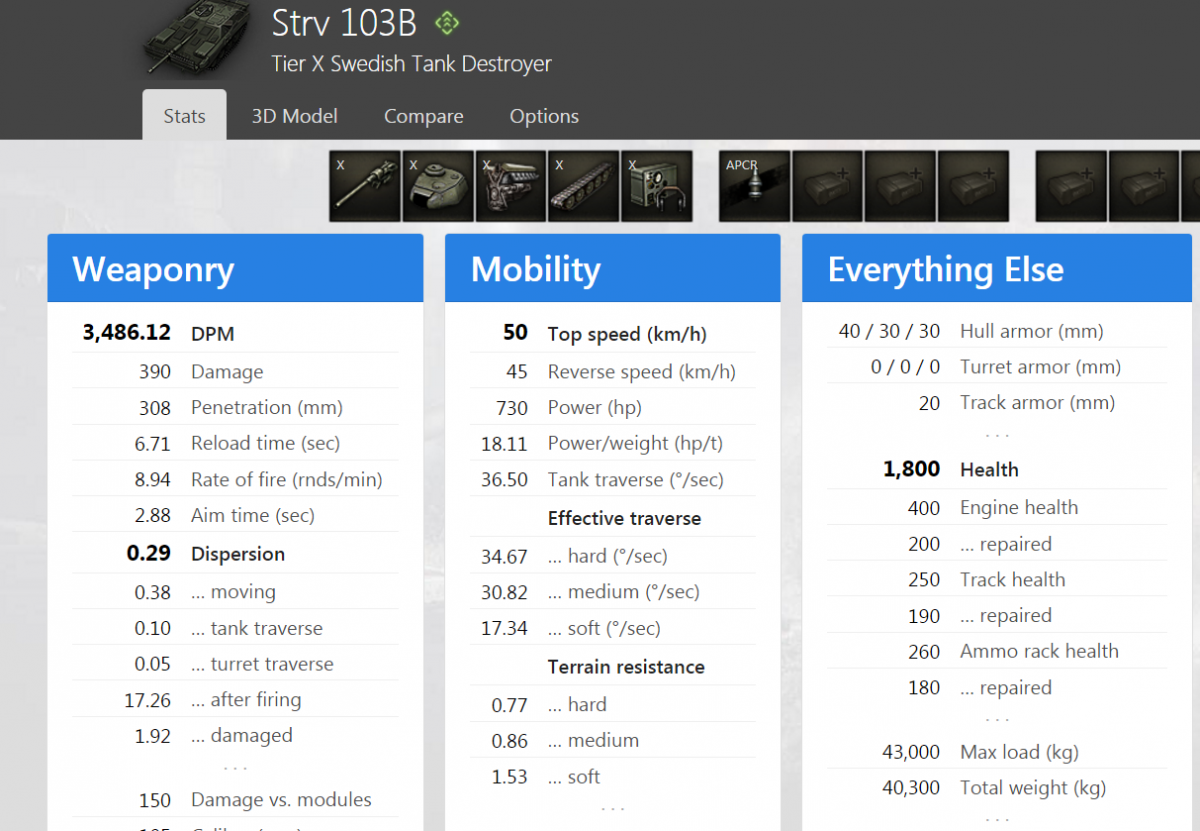Screen dimensions: 1200x831
Task: Select the soft (°/sec) traverse row
Action: 612,628
